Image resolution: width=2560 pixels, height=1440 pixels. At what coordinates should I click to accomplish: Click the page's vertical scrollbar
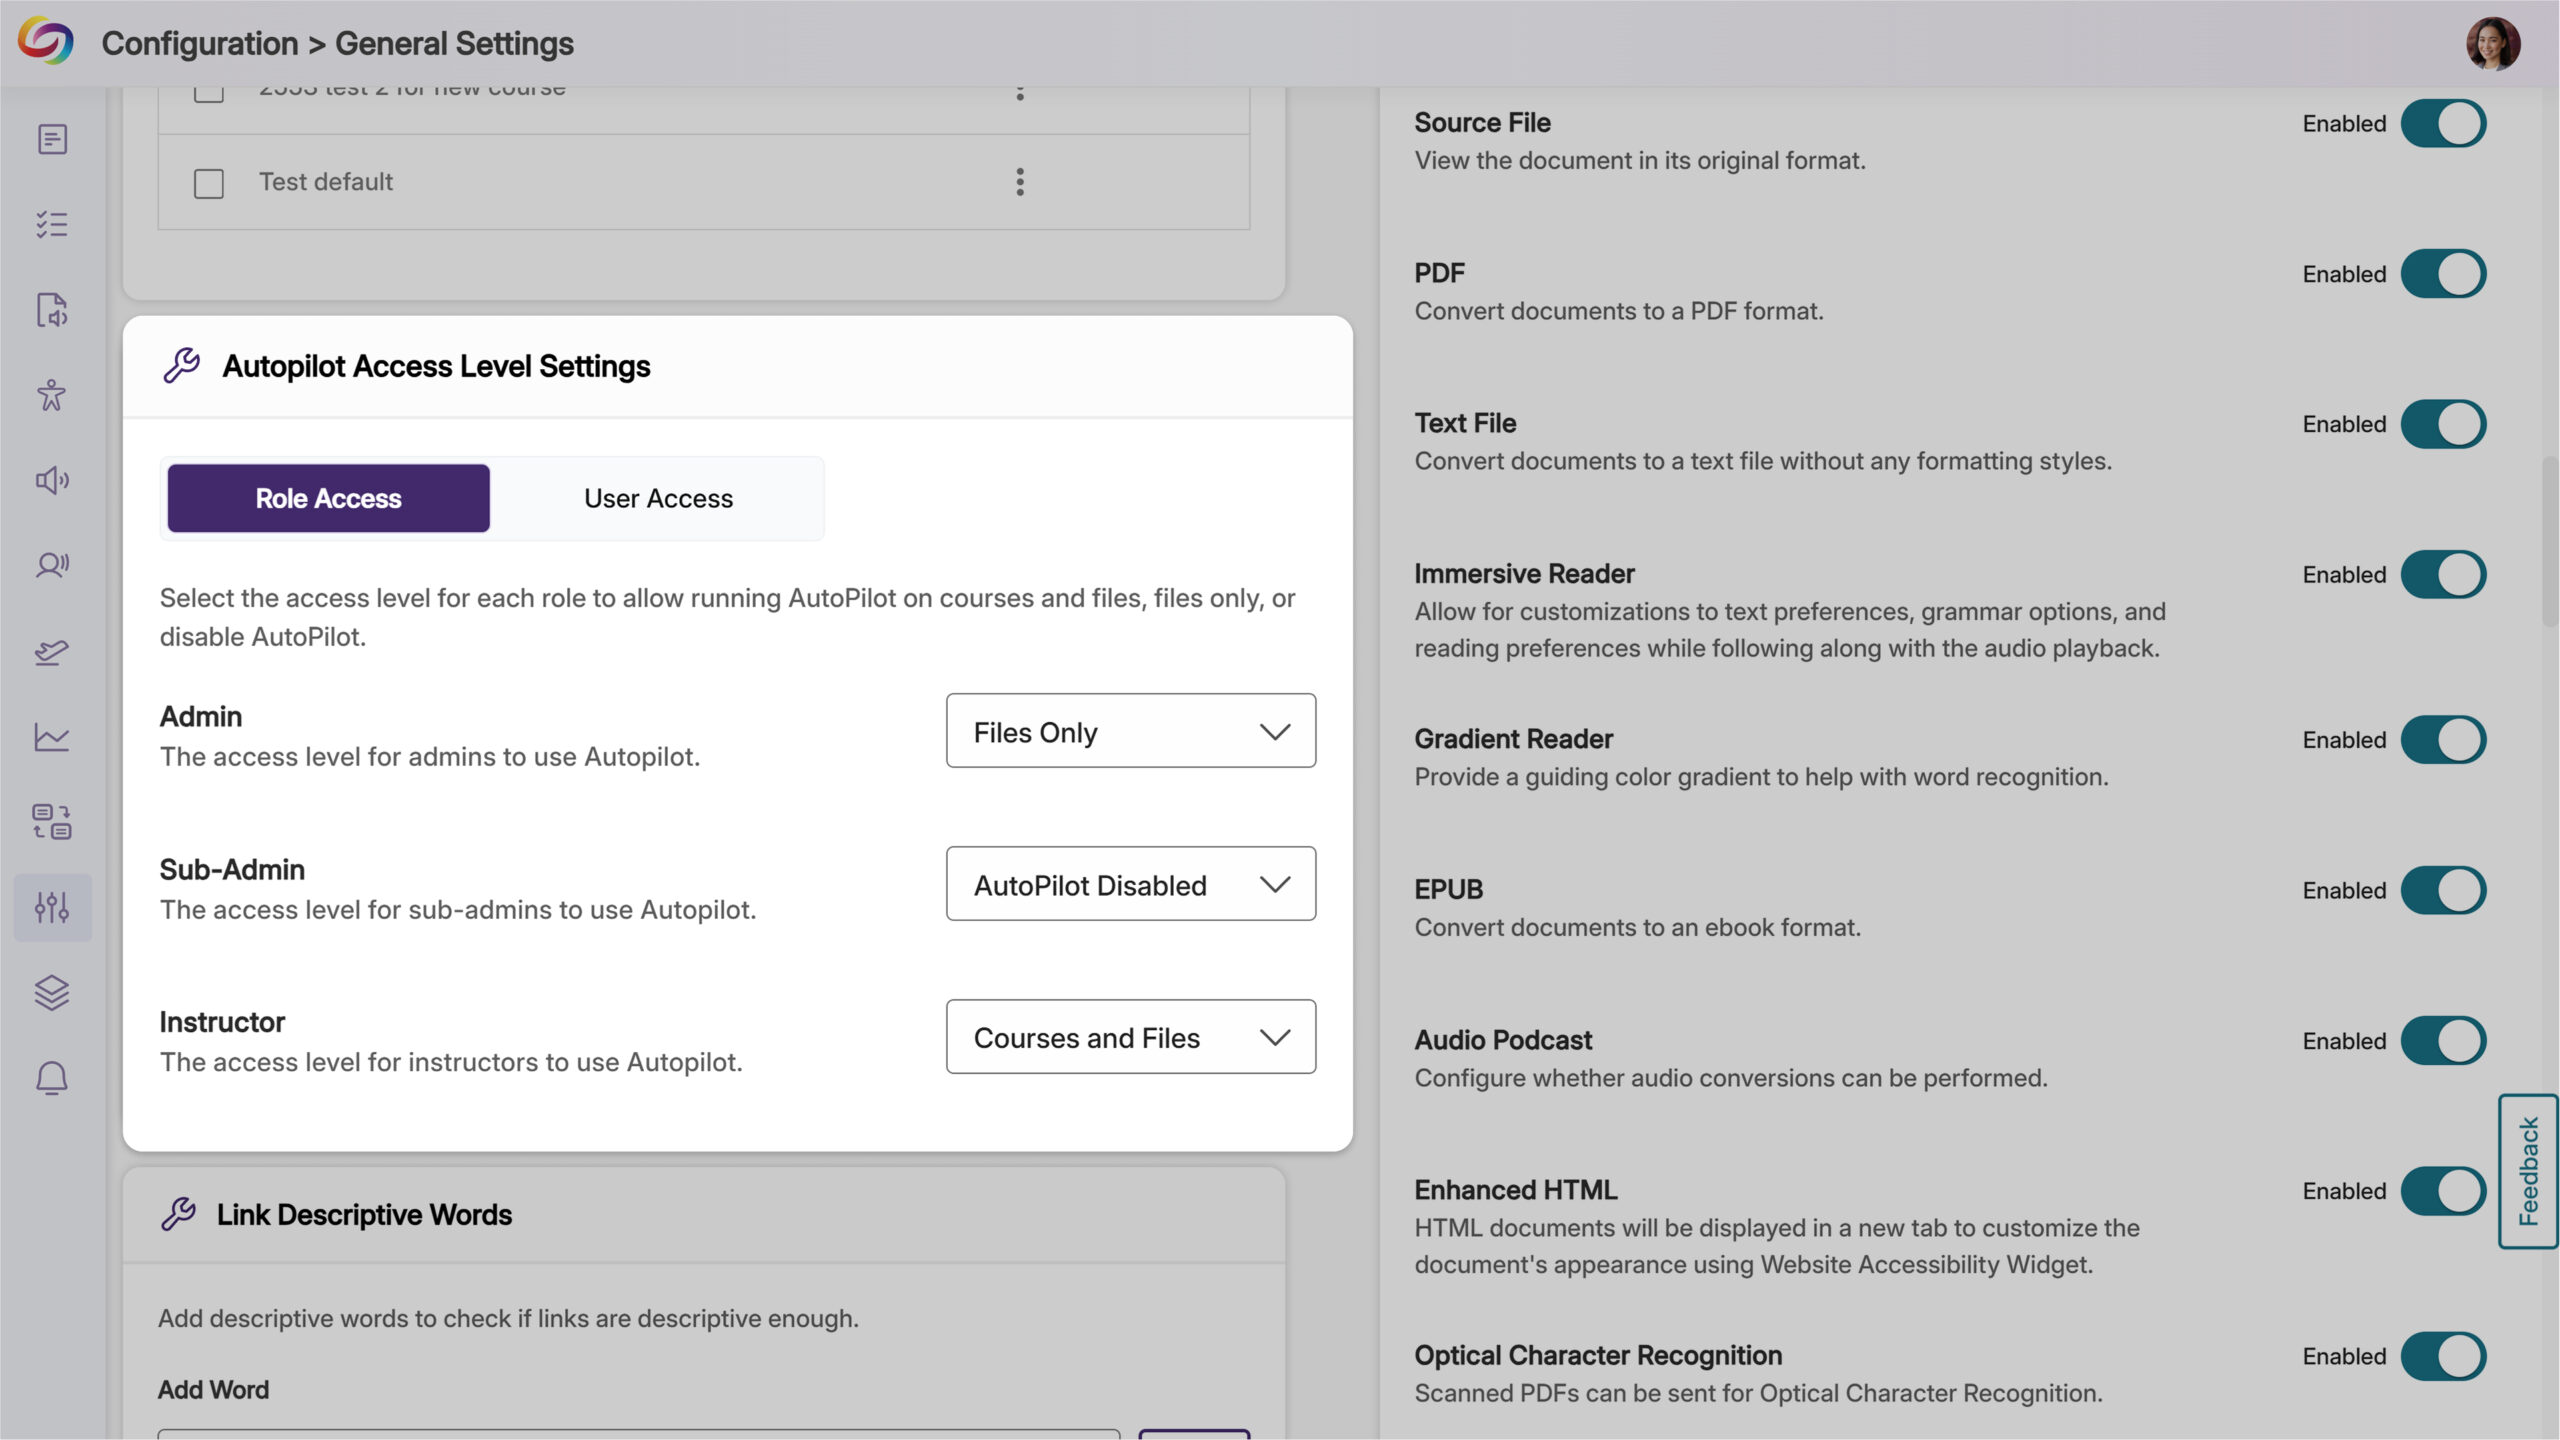point(2549,540)
